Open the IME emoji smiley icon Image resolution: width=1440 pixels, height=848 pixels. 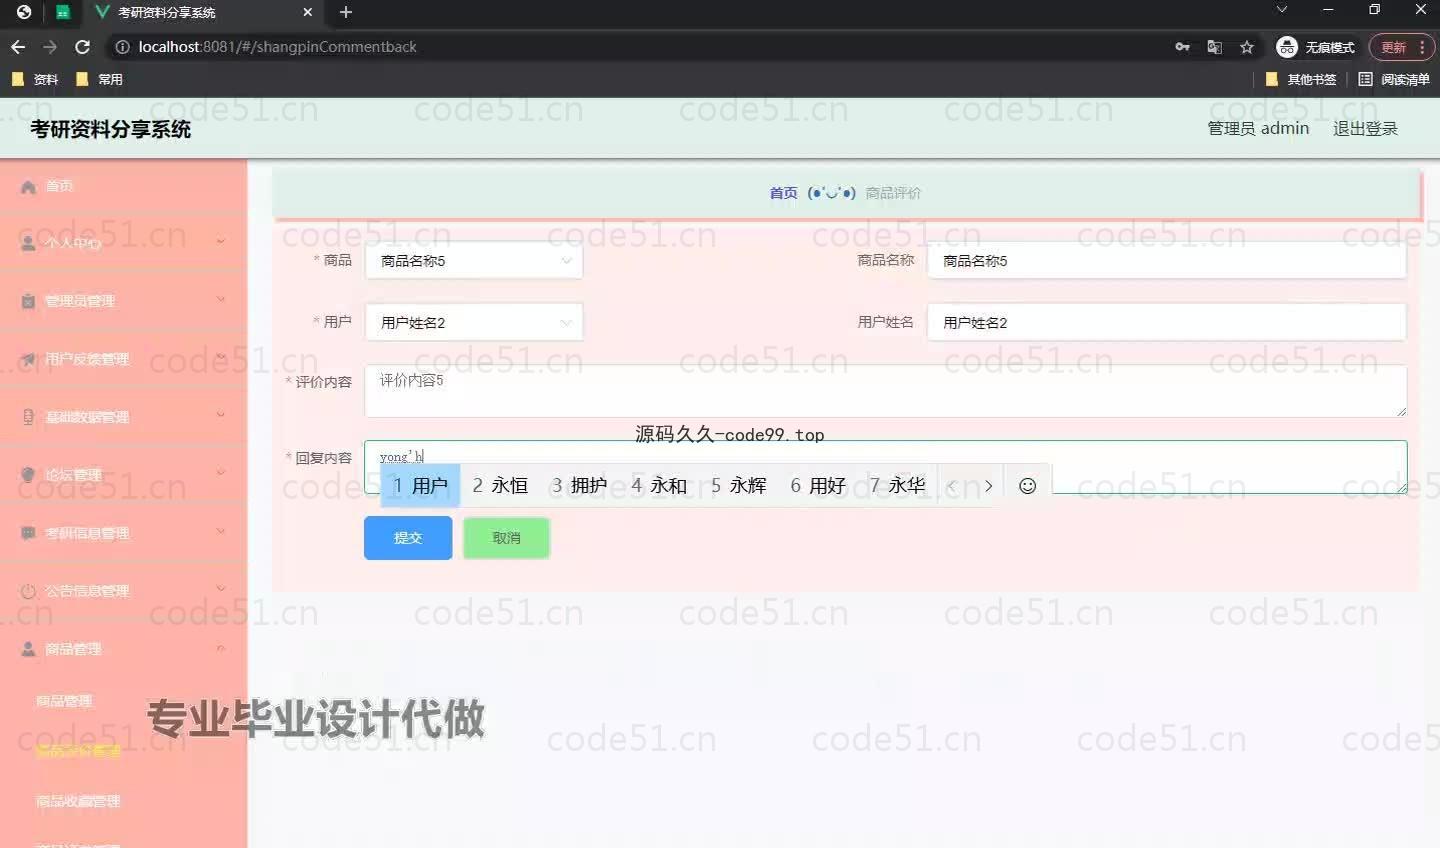pyautogui.click(x=1027, y=486)
